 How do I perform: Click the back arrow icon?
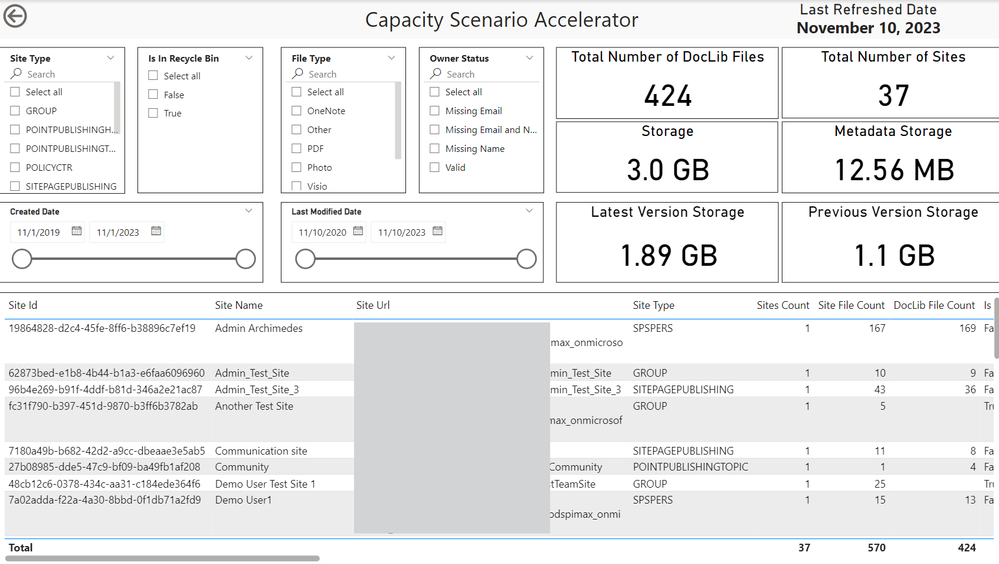(15, 16)
